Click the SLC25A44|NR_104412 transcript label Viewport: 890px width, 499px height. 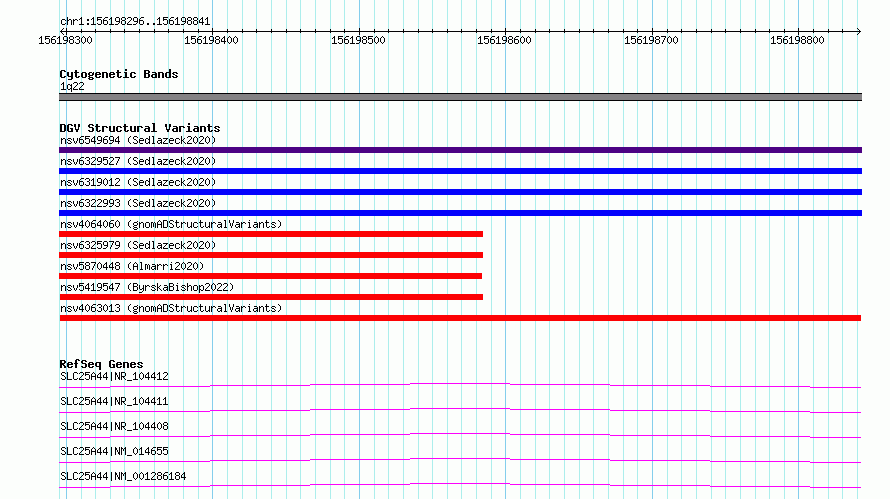pyautogui.click(x=114, y=376)
